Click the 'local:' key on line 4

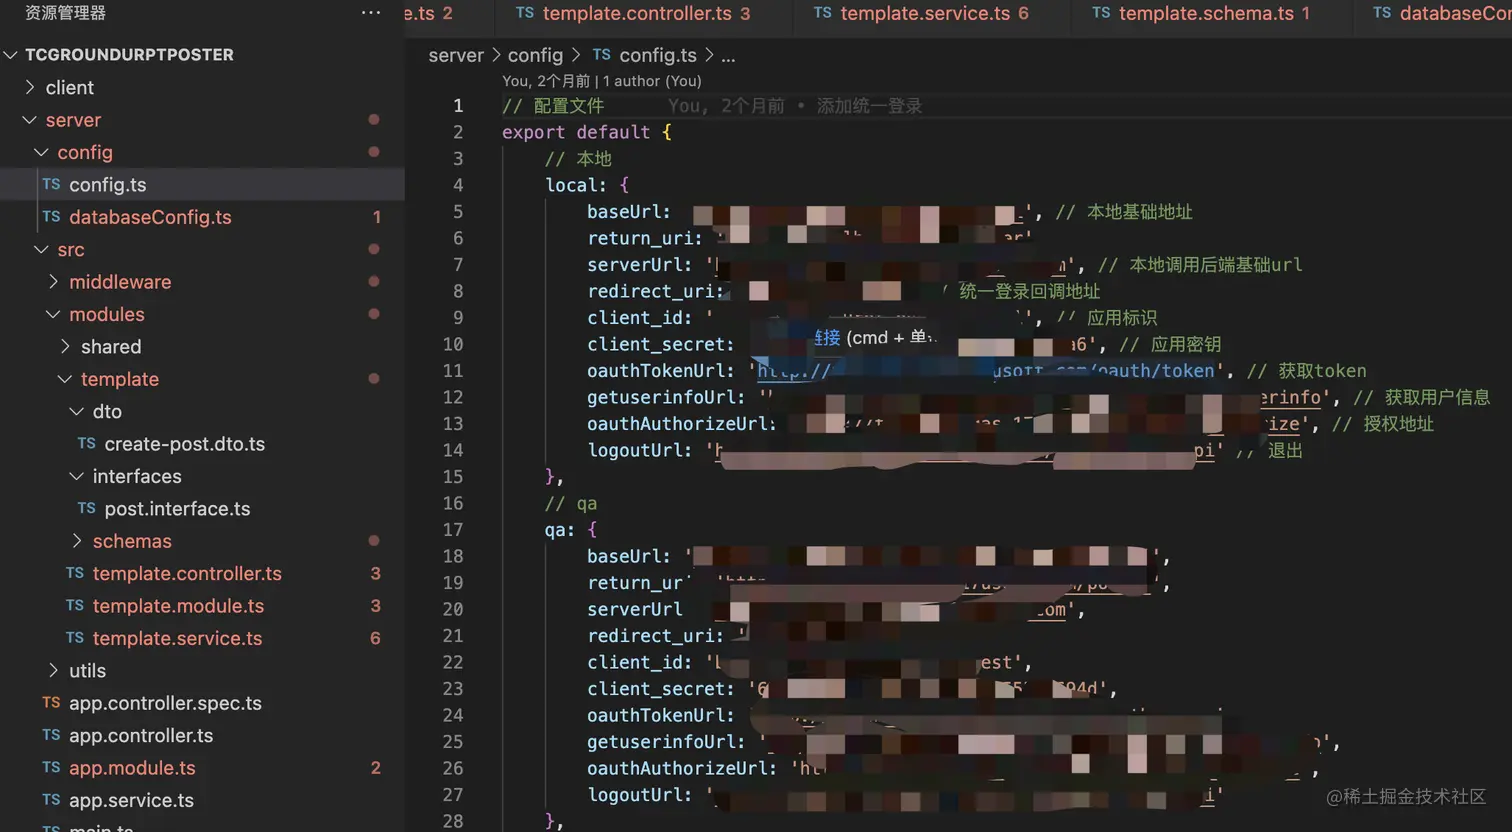click(576, 185)
